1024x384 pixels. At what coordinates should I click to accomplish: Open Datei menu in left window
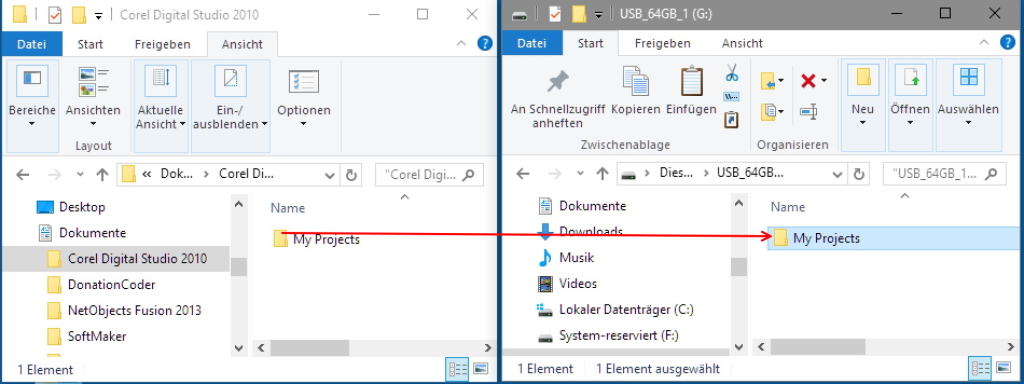[x=31, y=44]
